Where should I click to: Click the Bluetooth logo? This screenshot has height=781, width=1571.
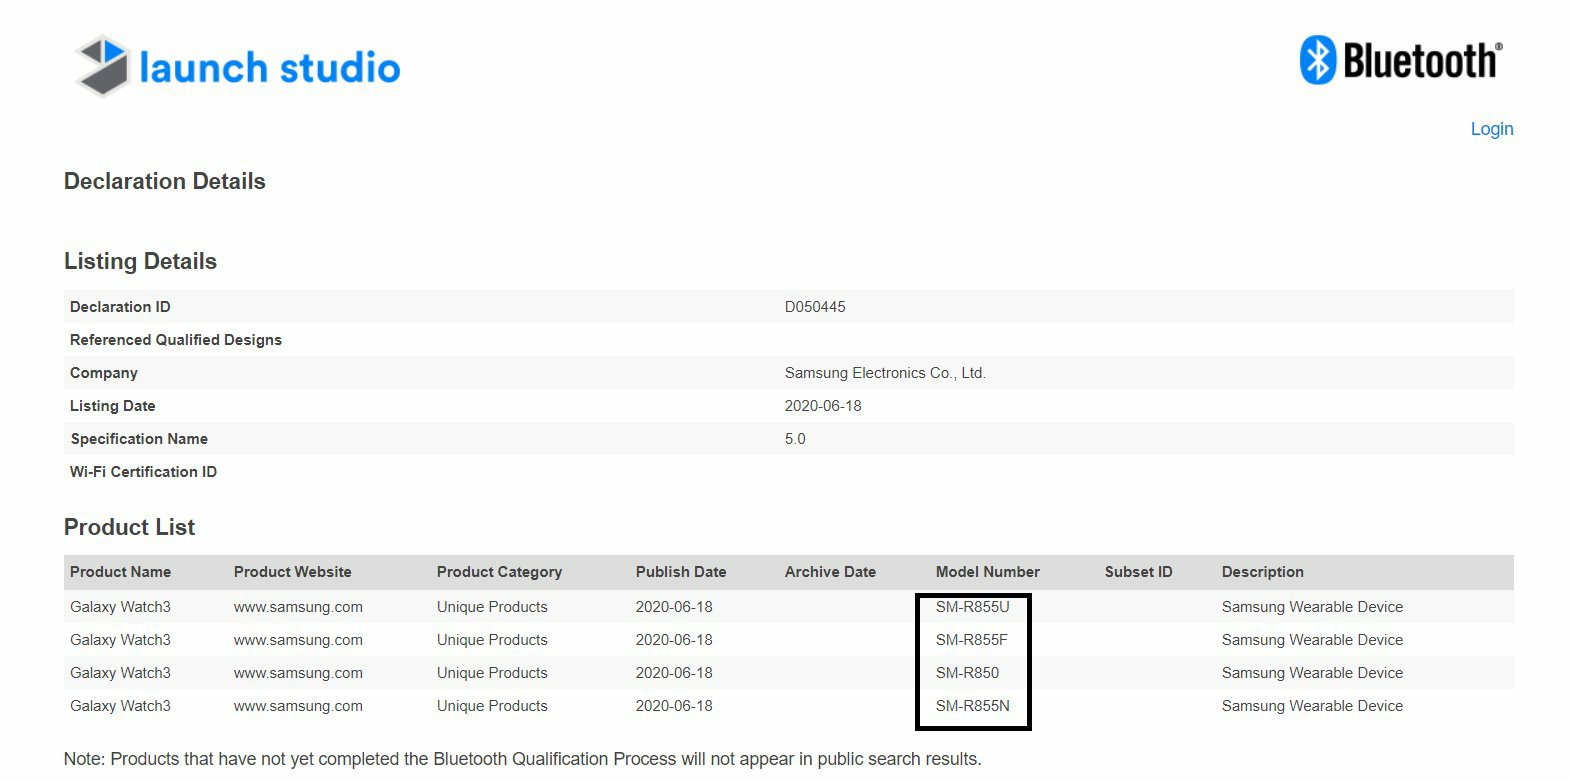point(1400,61)
